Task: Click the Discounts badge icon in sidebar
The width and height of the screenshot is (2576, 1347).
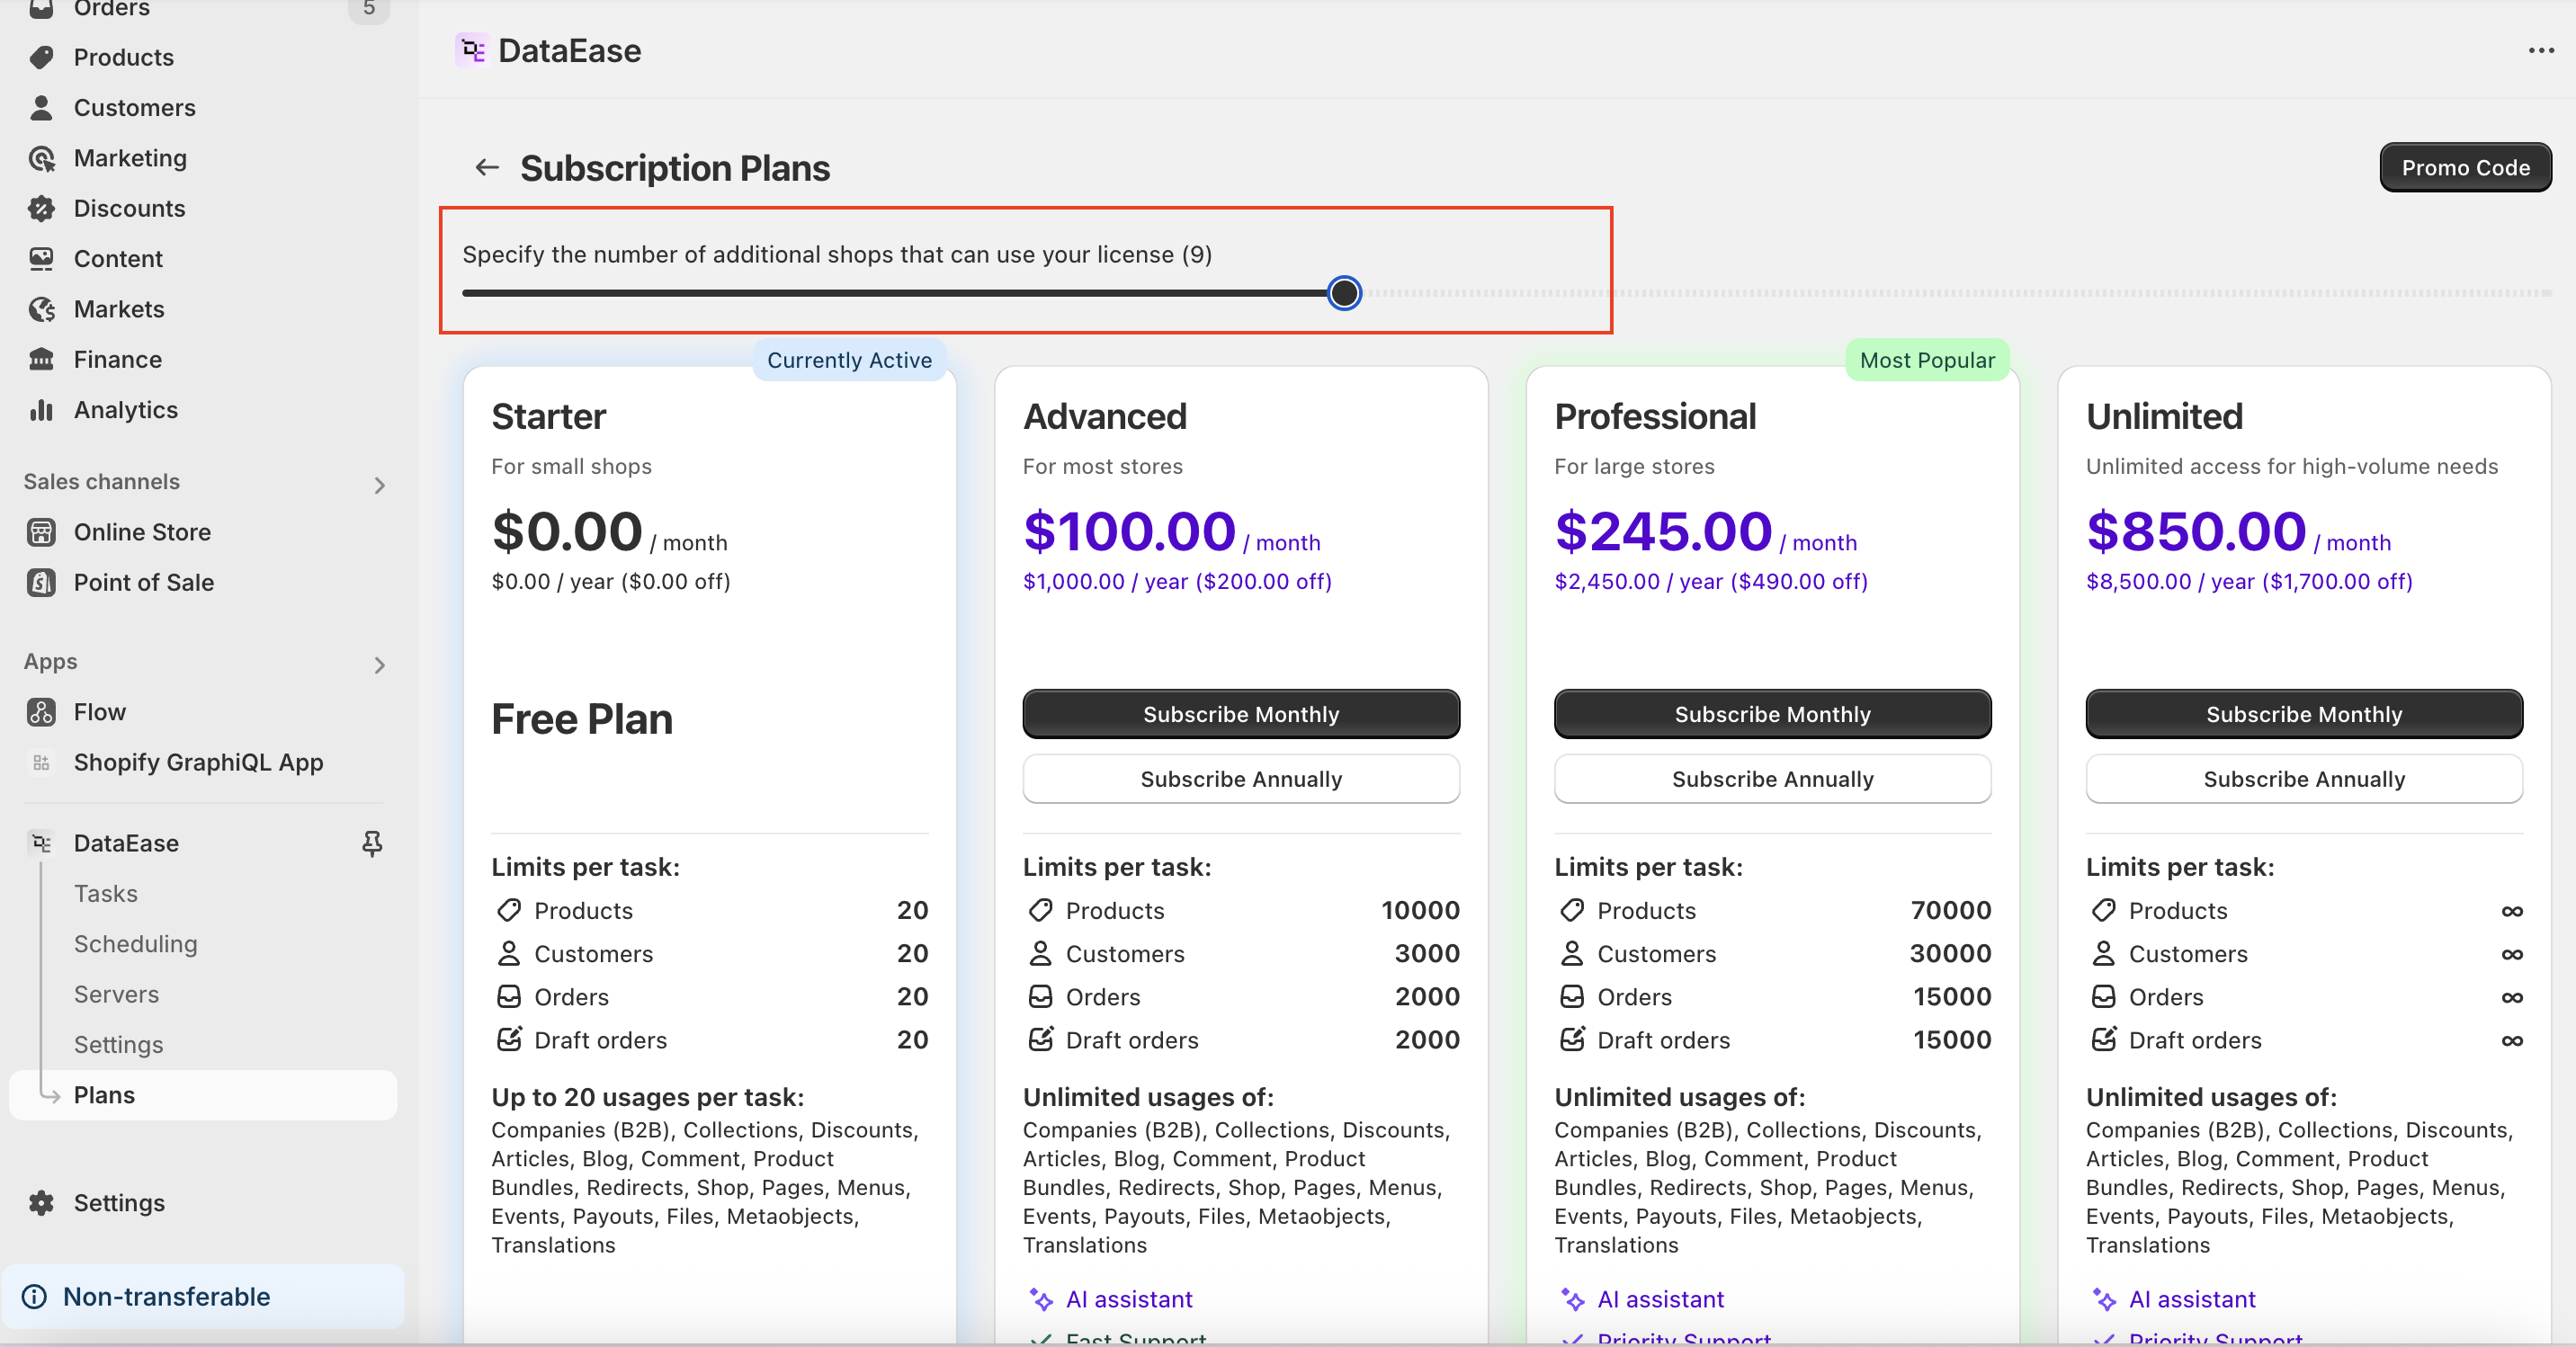Action: tap(41, 208)
